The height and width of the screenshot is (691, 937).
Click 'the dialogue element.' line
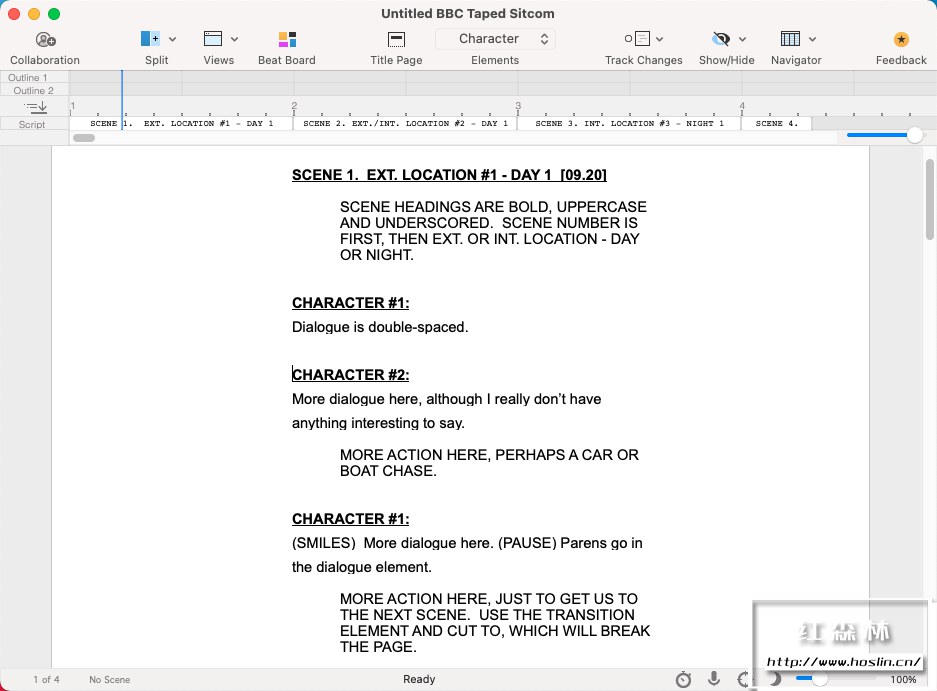[x=362, y=567]
